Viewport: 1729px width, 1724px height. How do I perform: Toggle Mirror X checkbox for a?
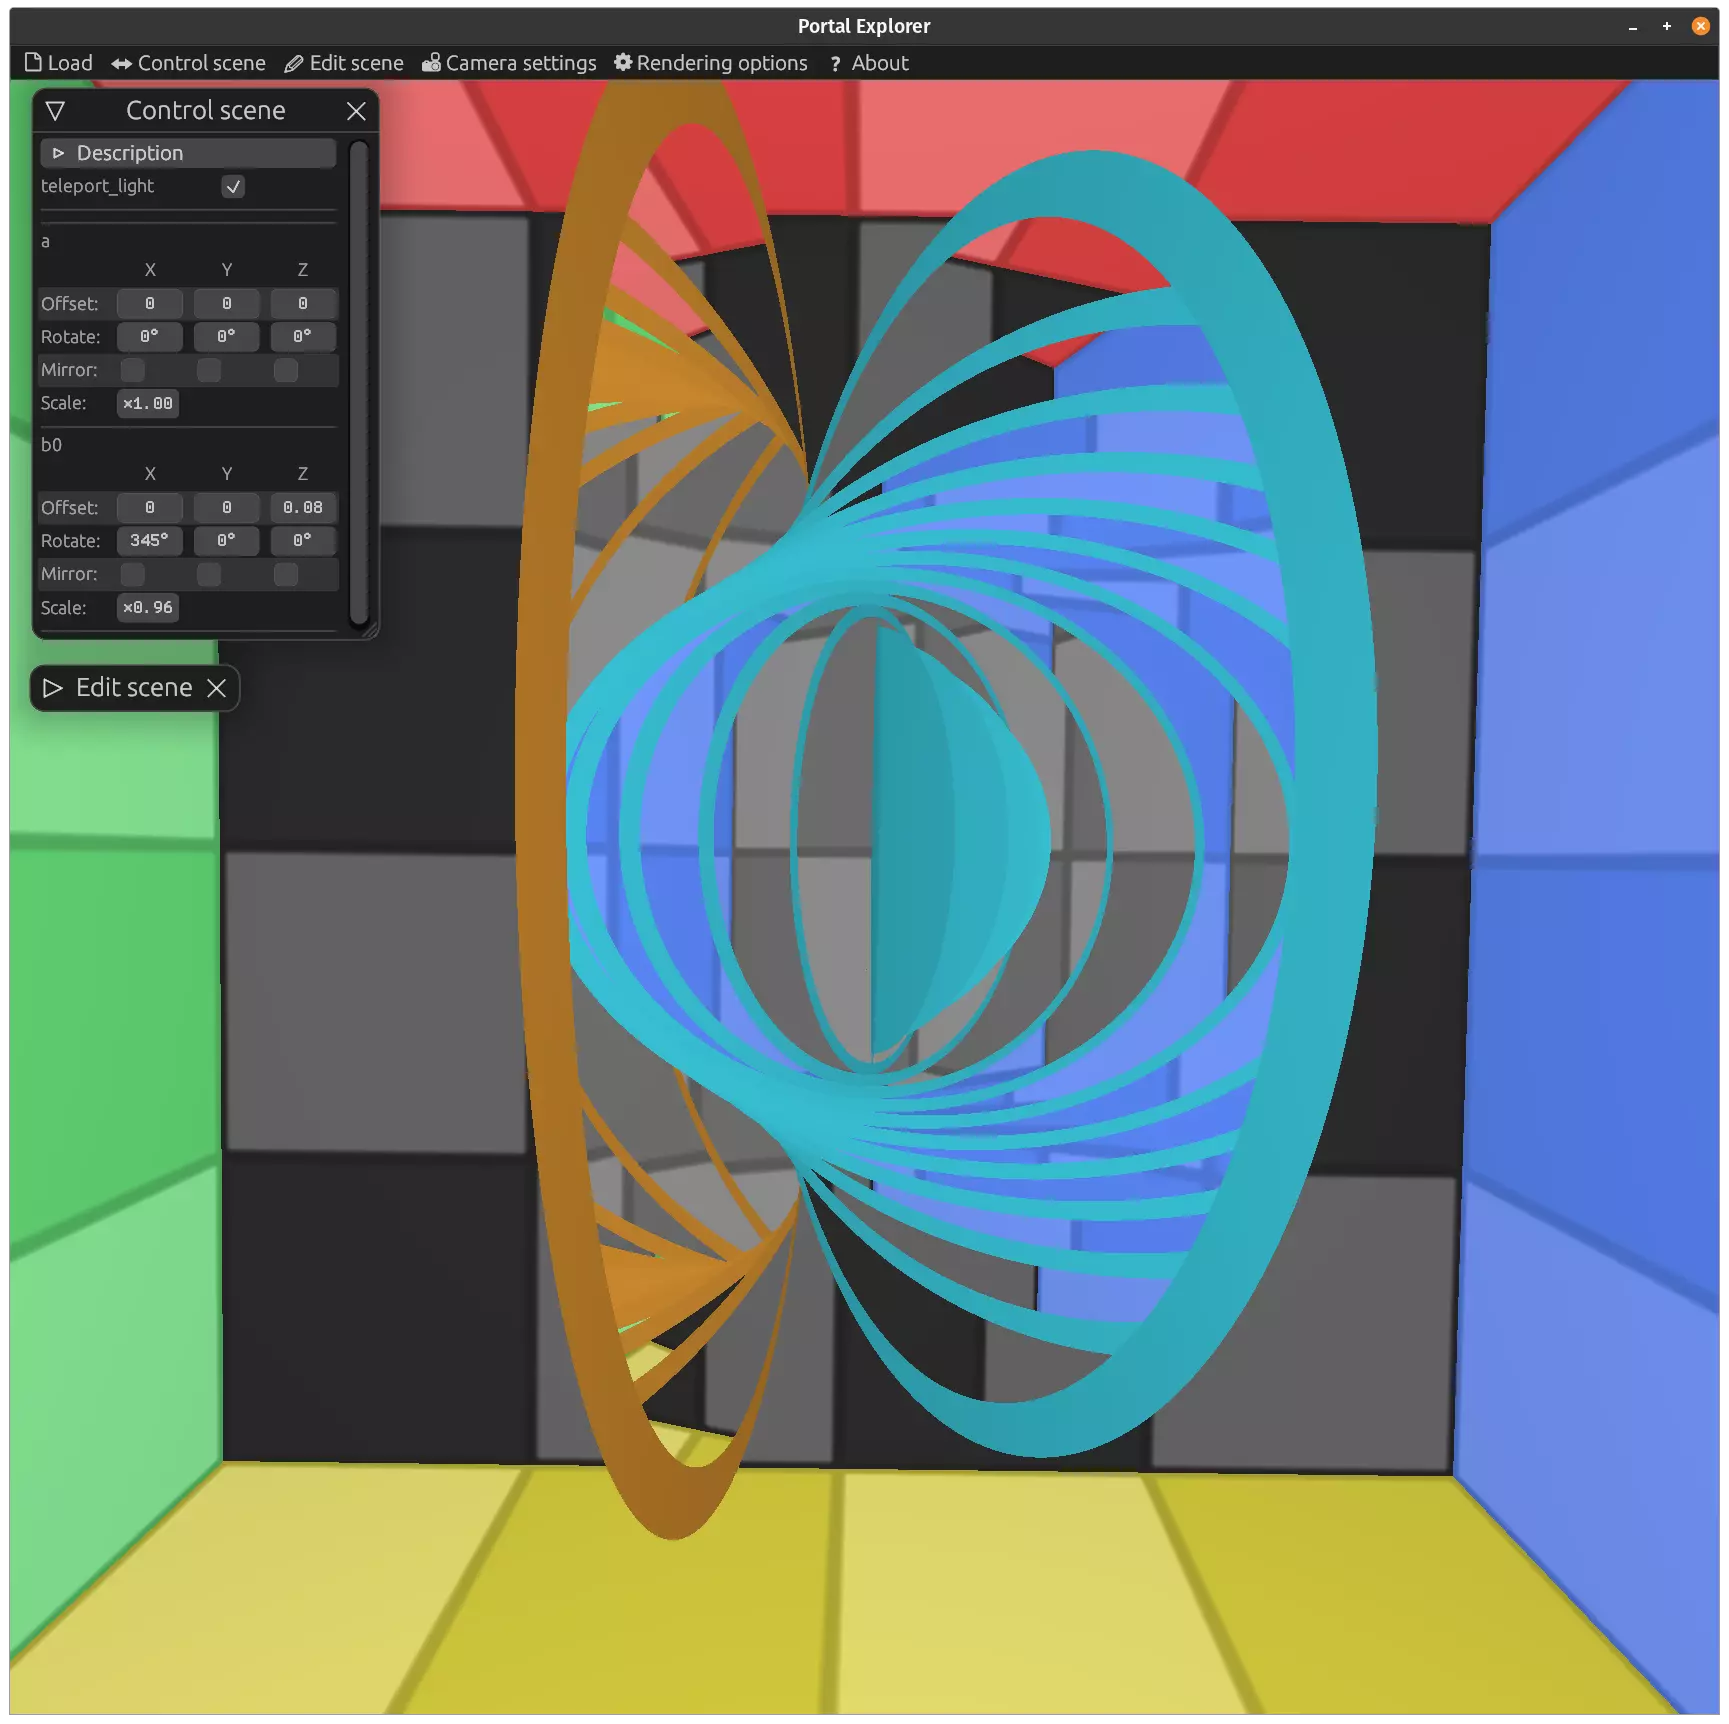(x=133, y=370)
